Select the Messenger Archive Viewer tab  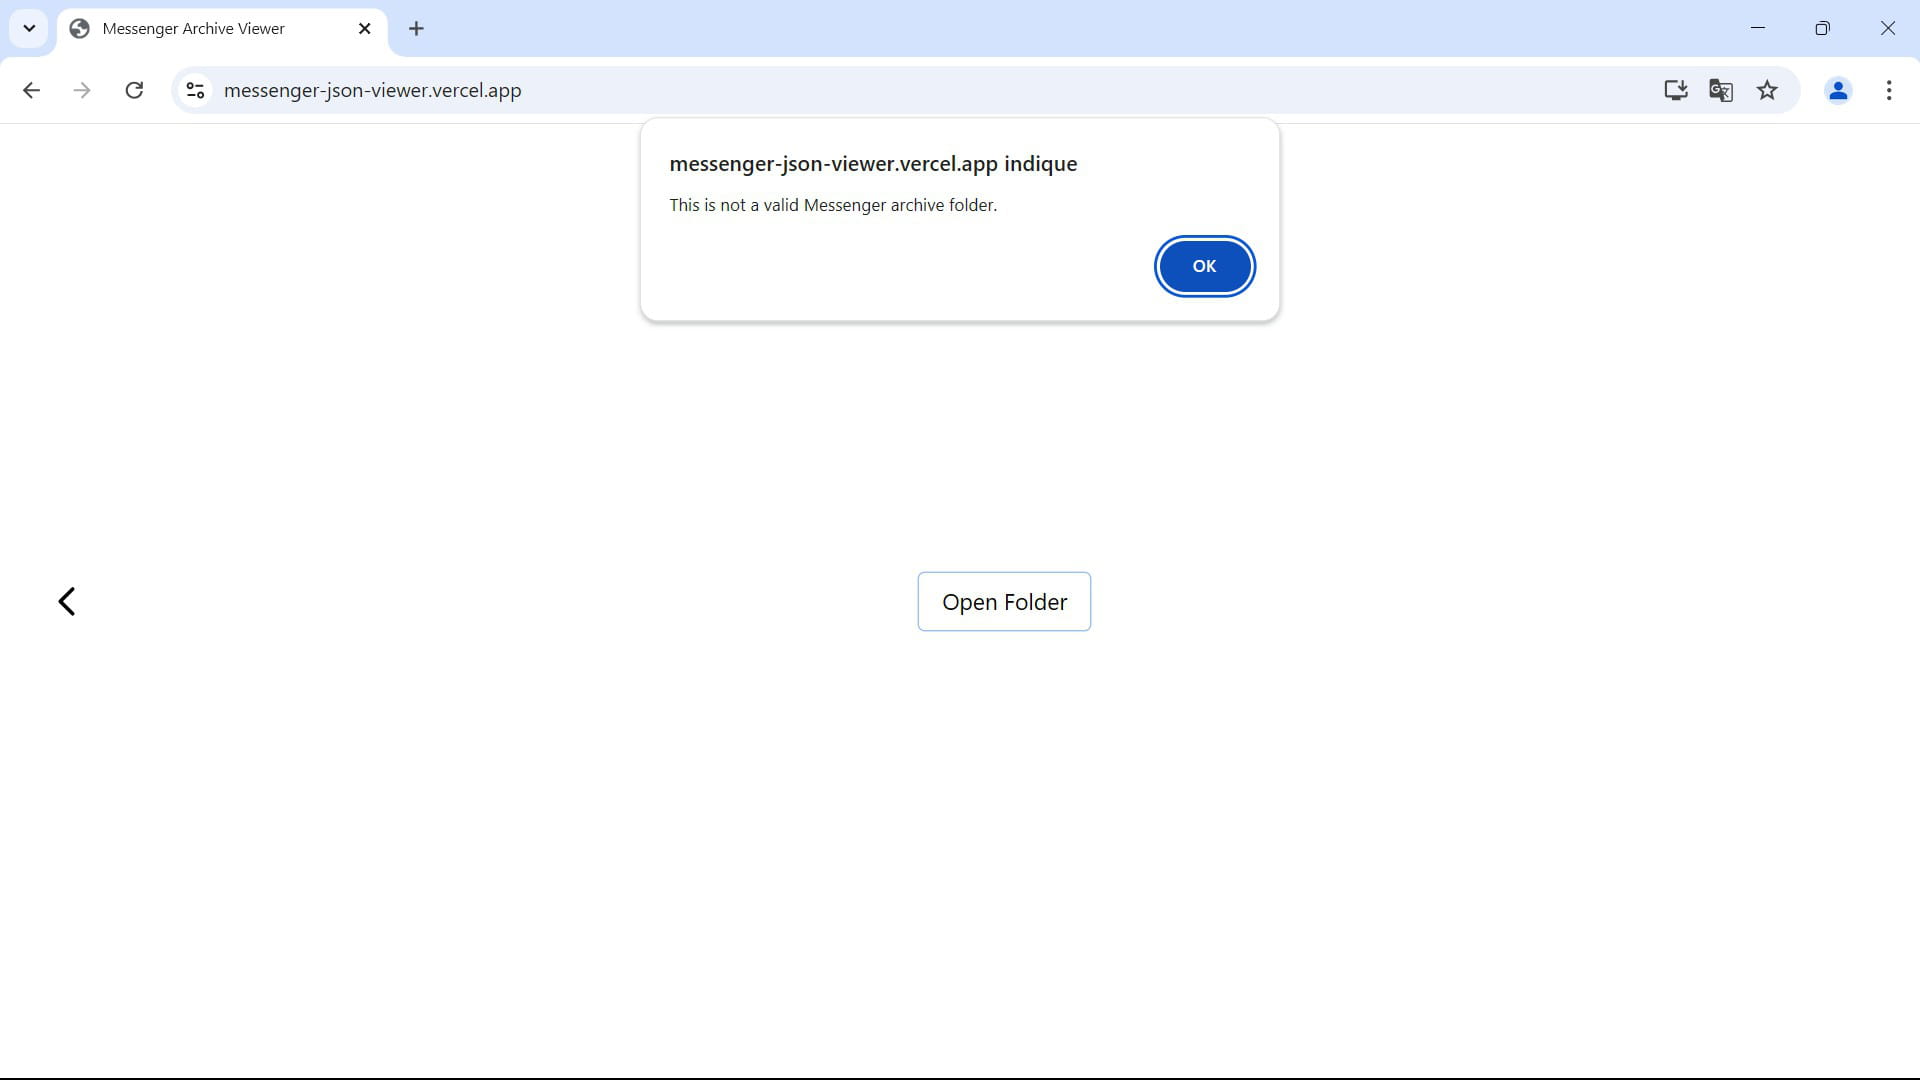pos(223,29)
